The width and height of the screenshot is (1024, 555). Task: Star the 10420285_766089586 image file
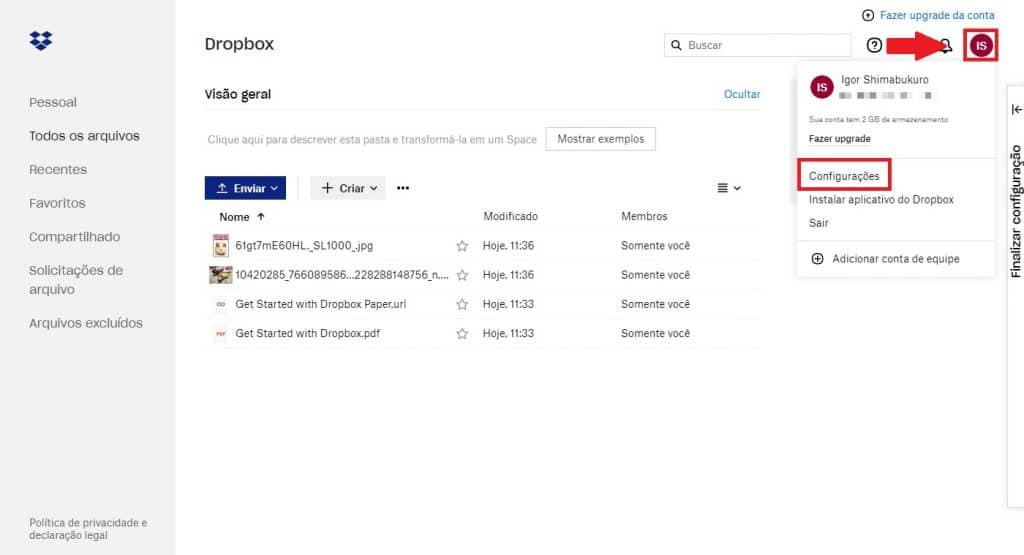(462, 275)
